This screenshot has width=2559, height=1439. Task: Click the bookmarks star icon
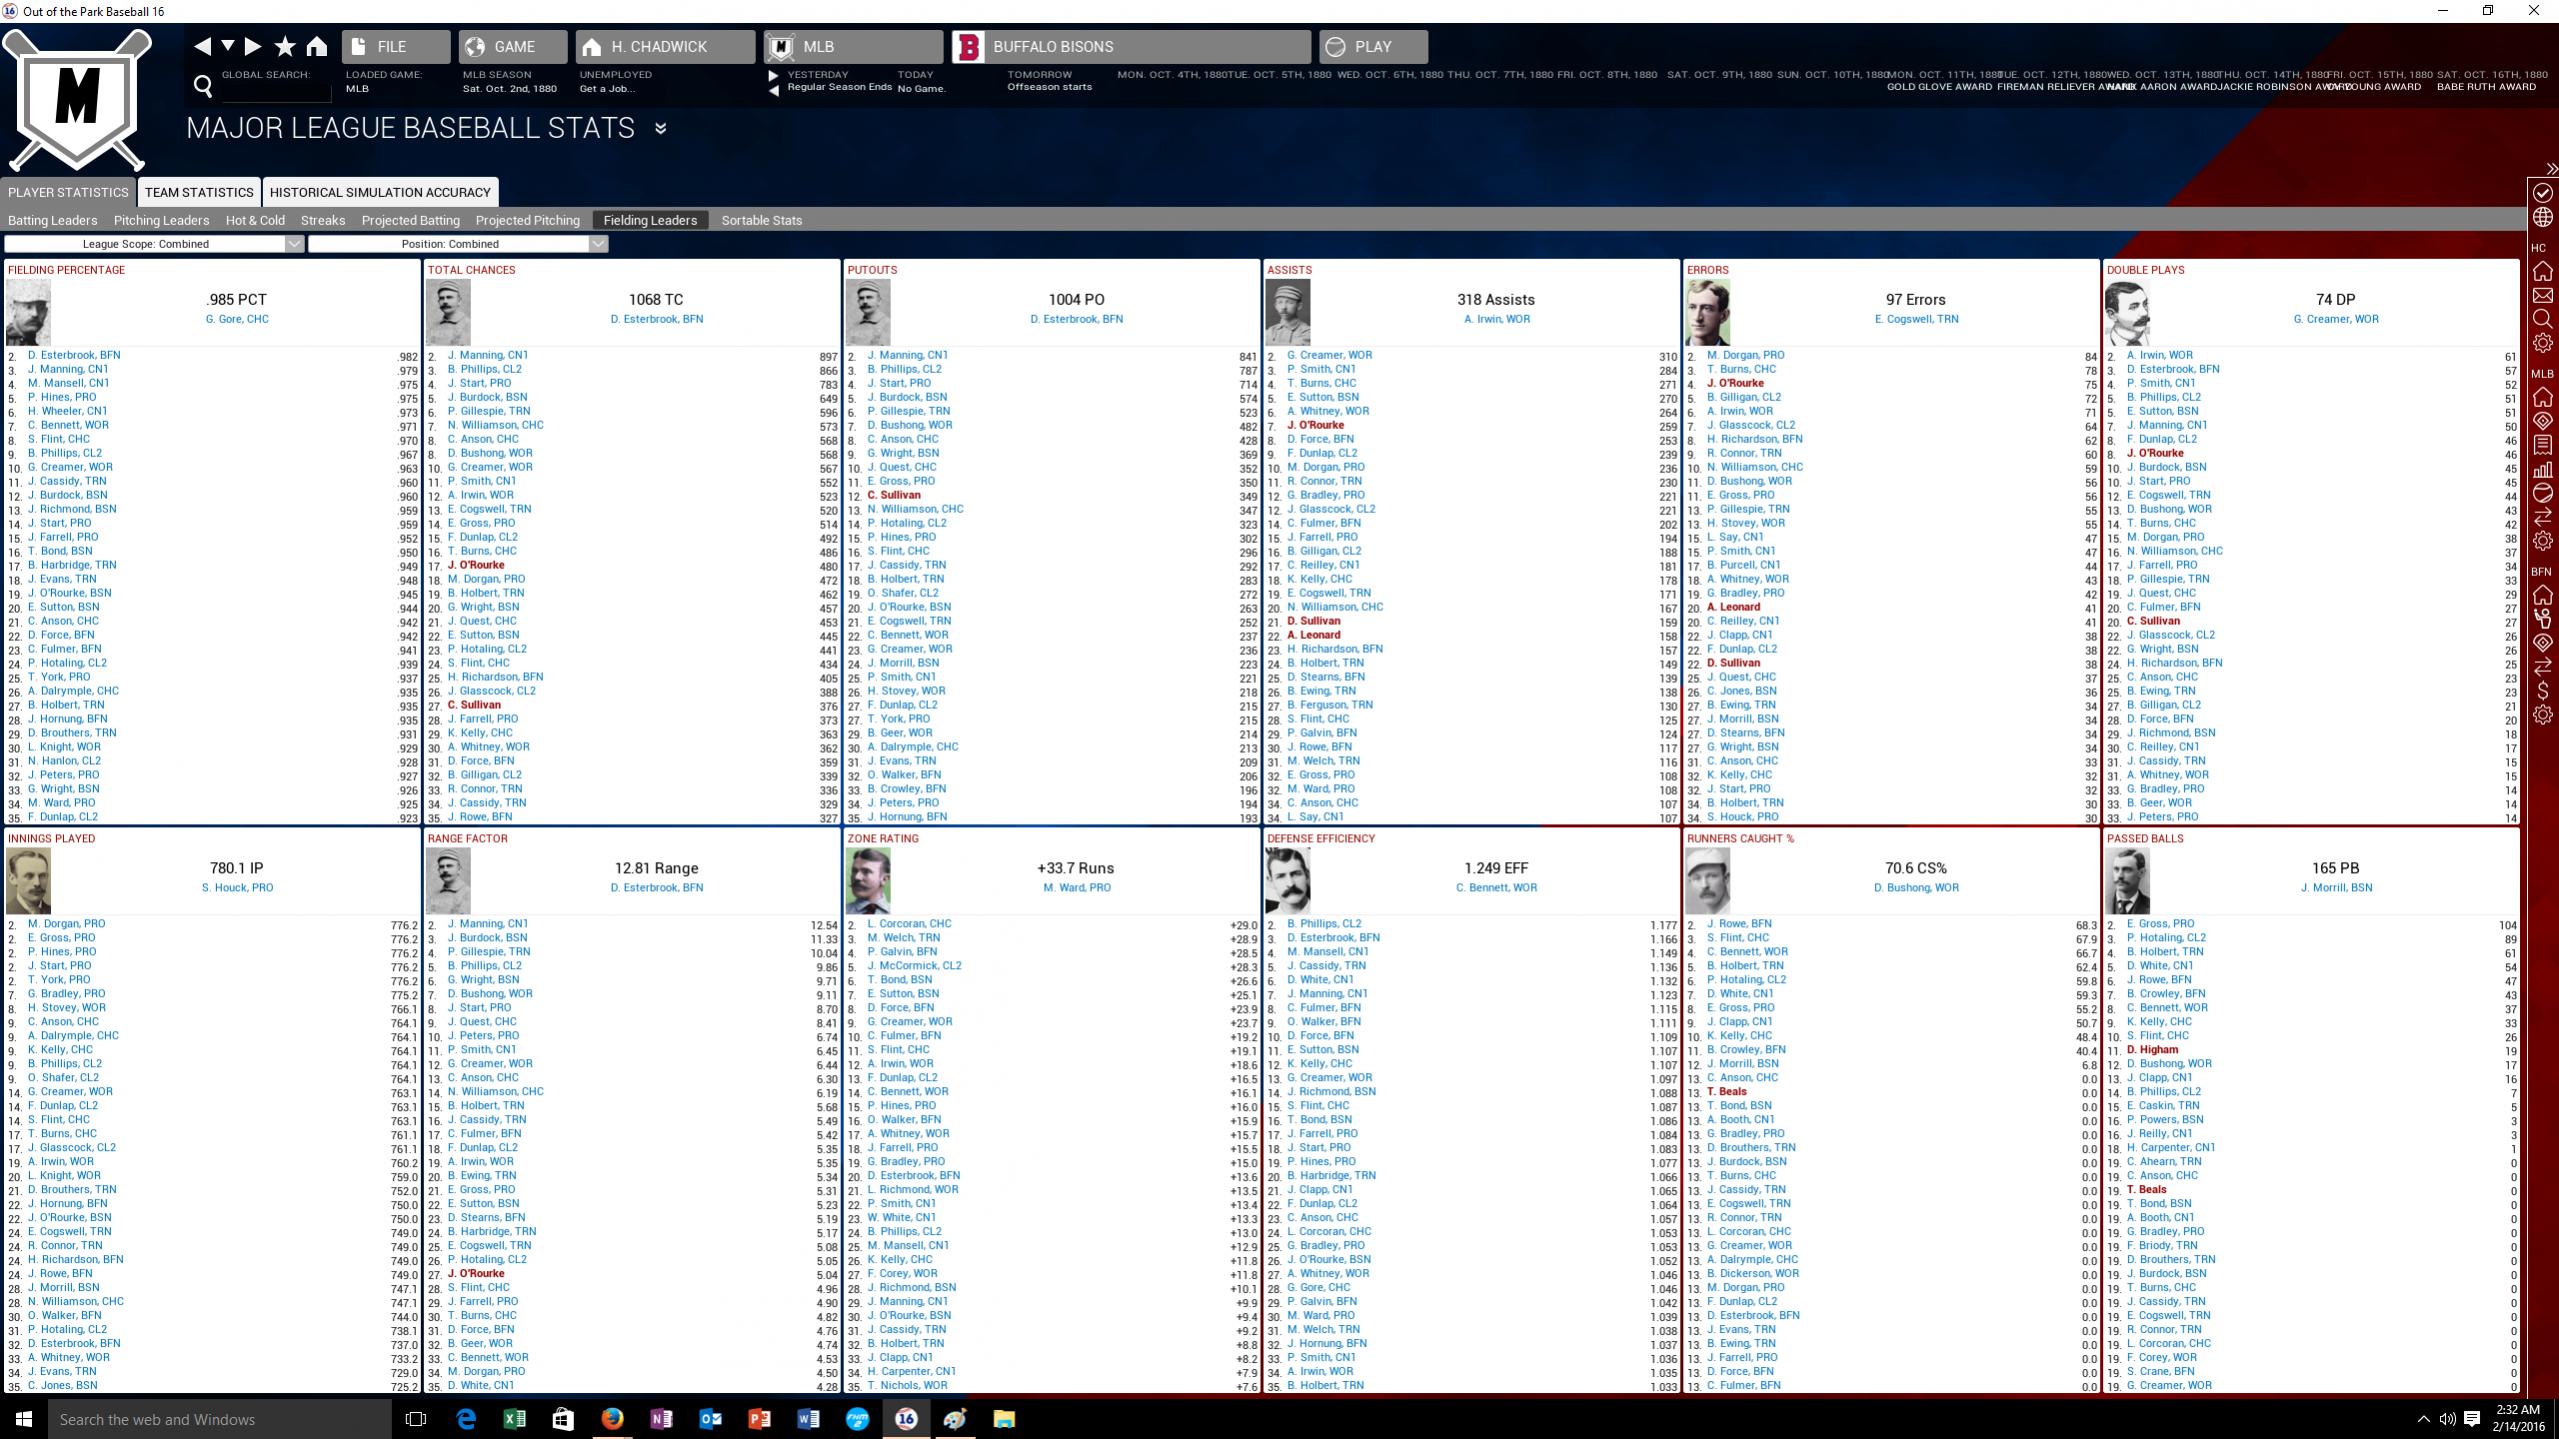(285, 46)
